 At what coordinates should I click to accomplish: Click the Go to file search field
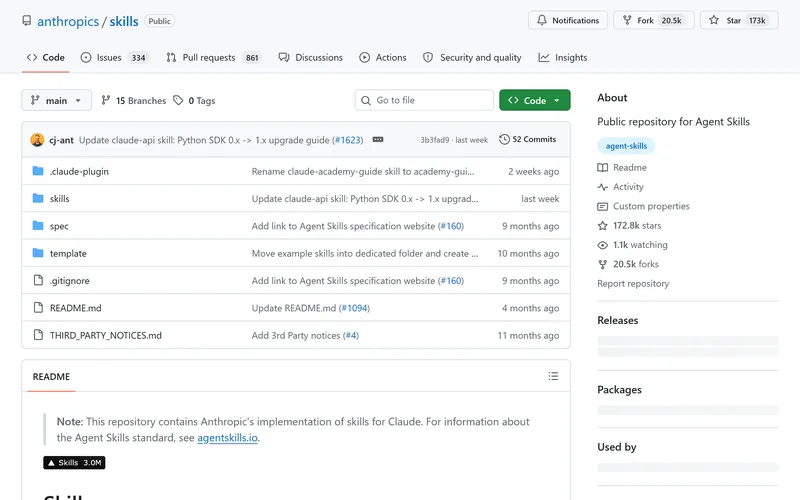click(x=424, y=100)
